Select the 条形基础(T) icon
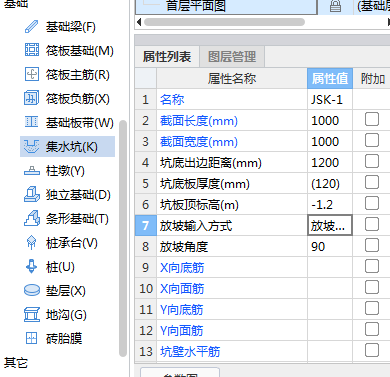 (x=32, y=219)
